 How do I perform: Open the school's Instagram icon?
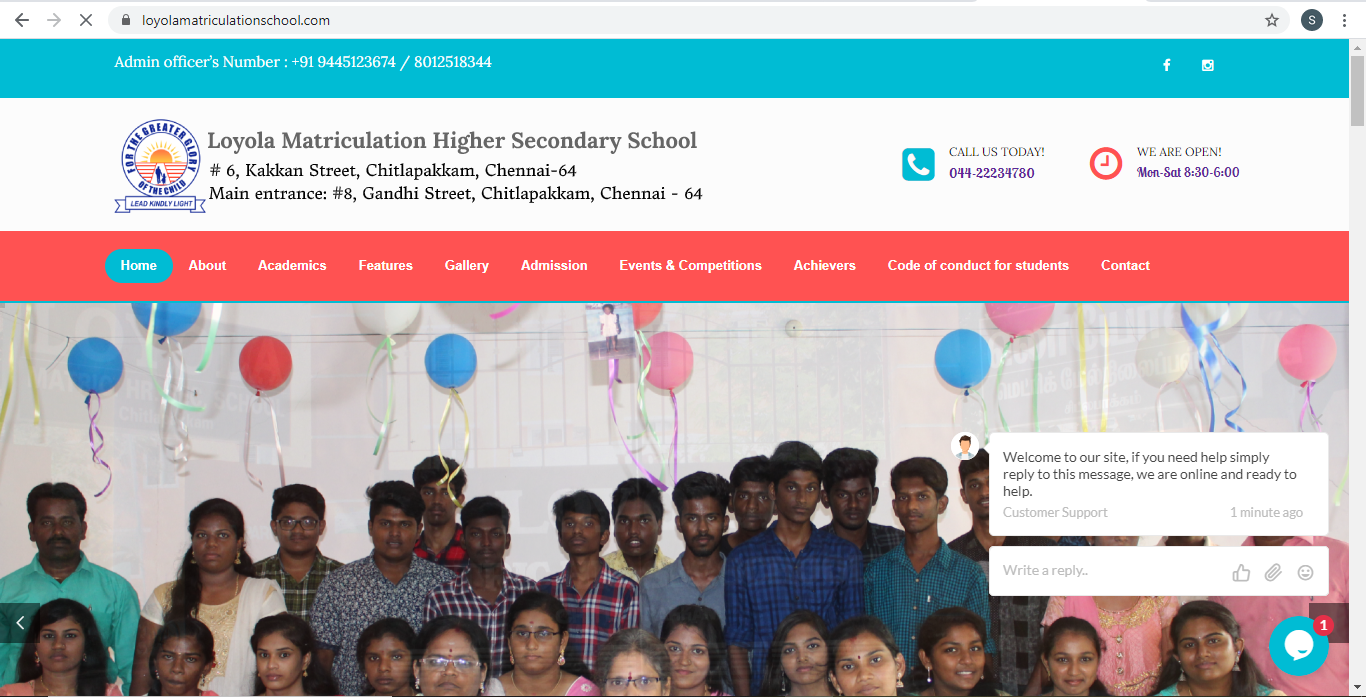tap(1208, 65)
